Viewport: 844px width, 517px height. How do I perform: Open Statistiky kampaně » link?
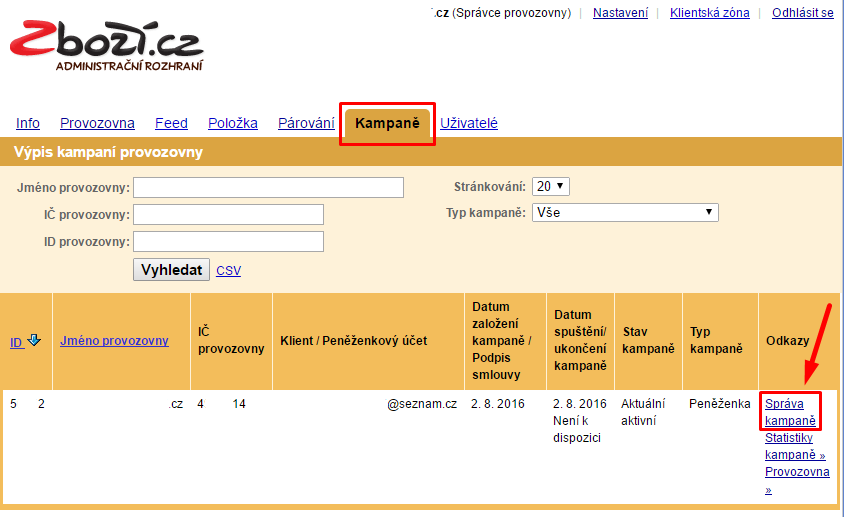click(x=795, y=446)
